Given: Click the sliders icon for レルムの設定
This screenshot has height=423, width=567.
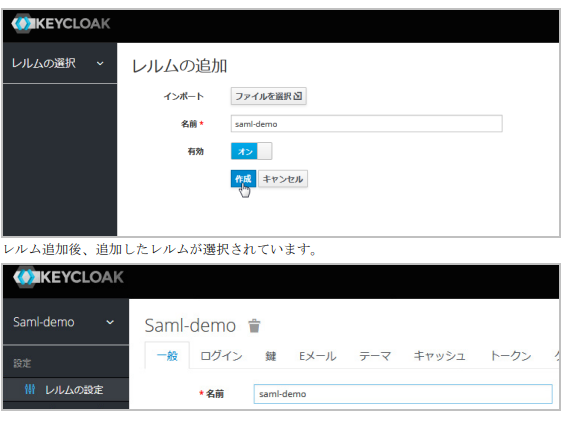Looking at the screenshot, I should pyautogui.click(x=30, y=389).
